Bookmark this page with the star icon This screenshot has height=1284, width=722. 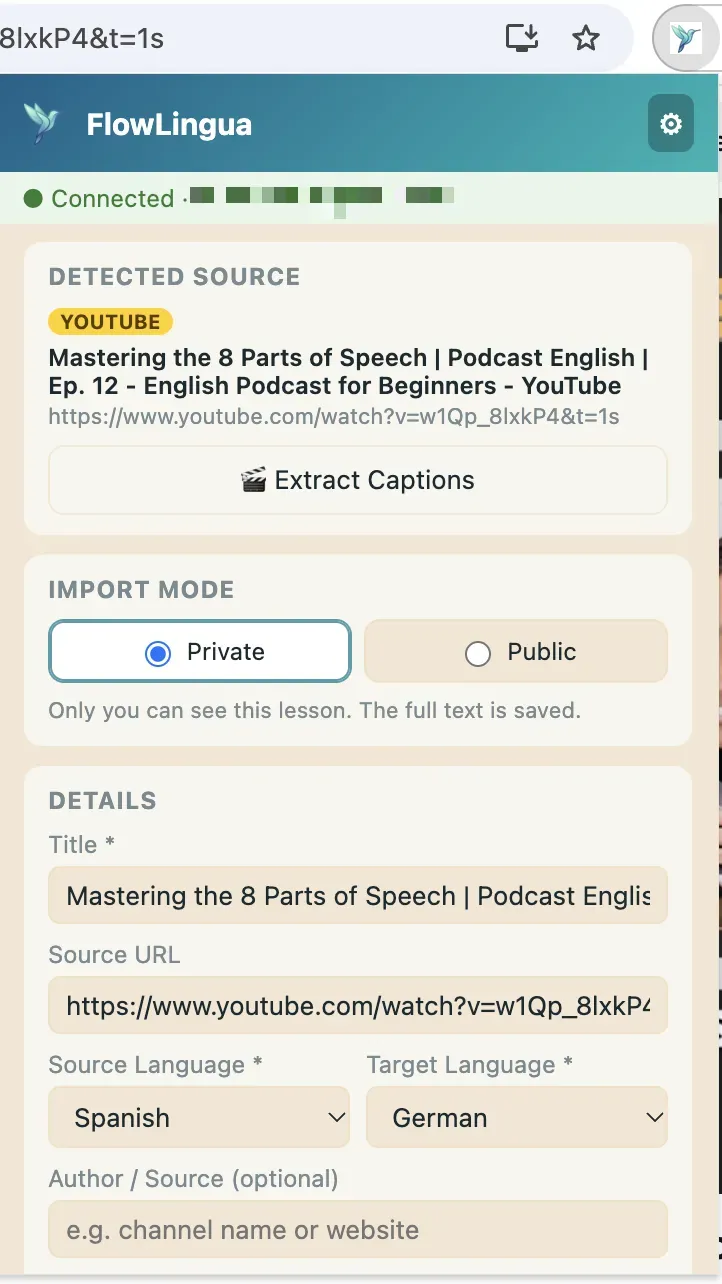tap(585, 39)
